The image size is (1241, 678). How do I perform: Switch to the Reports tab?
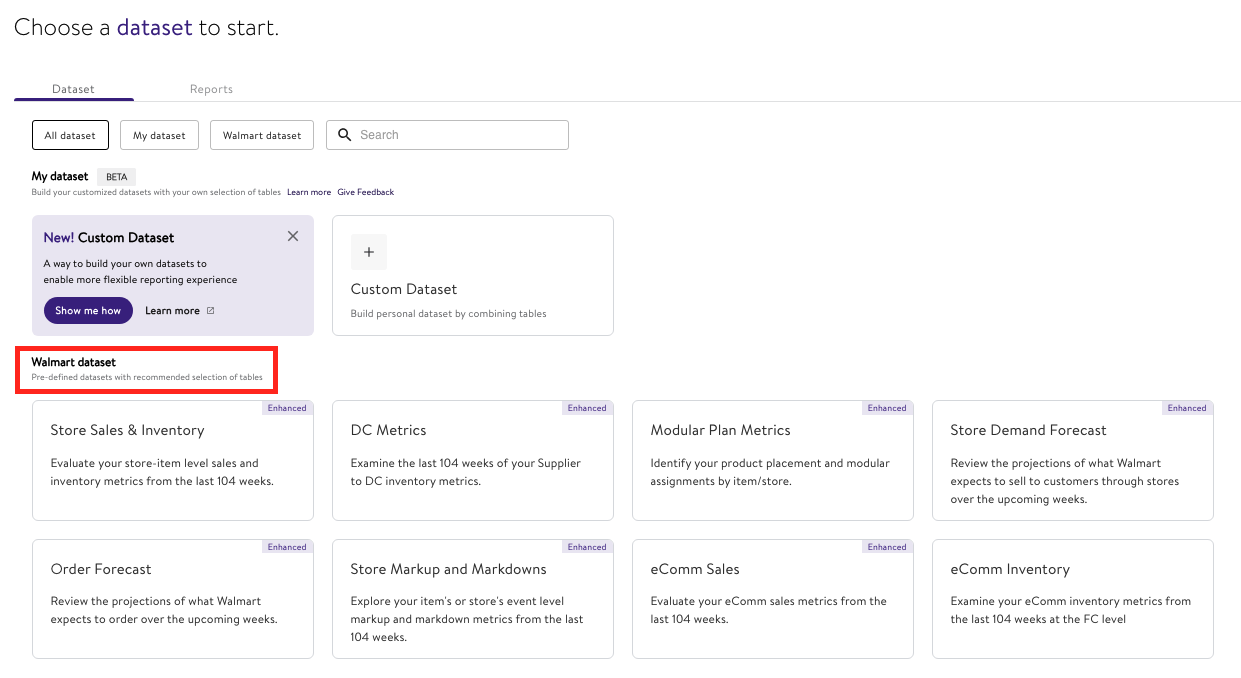pyautogui.click(x=211, y=89)
